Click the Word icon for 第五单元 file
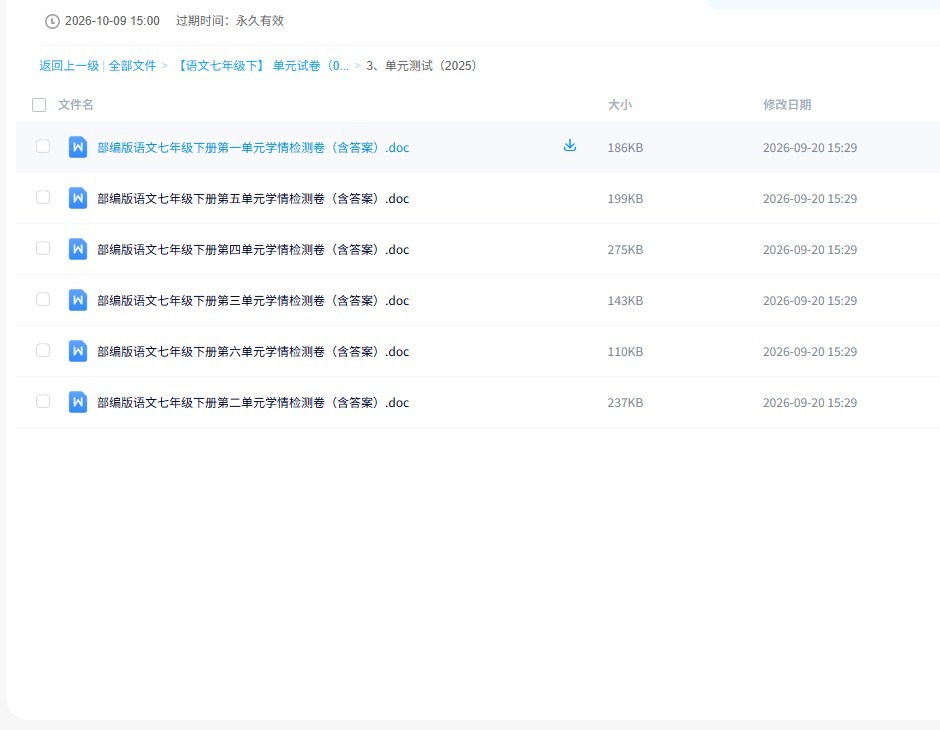940x730 pixels. pos(78,198)
